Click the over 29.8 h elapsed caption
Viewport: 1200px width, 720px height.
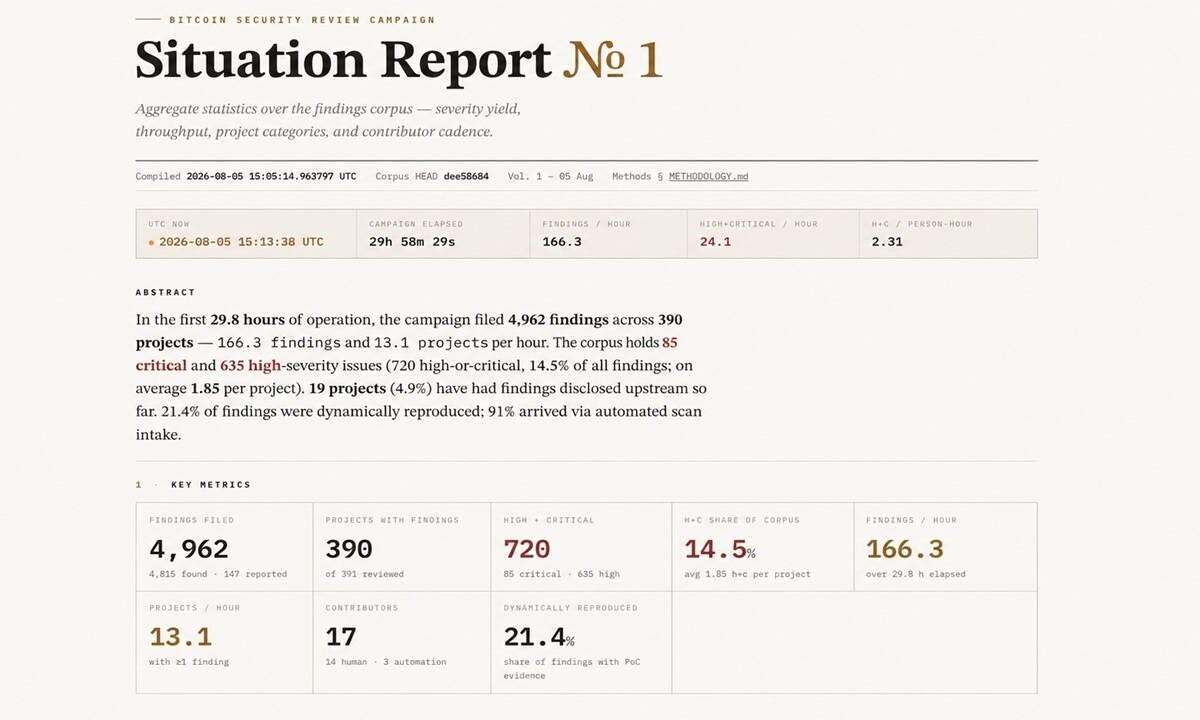(916, 574)
